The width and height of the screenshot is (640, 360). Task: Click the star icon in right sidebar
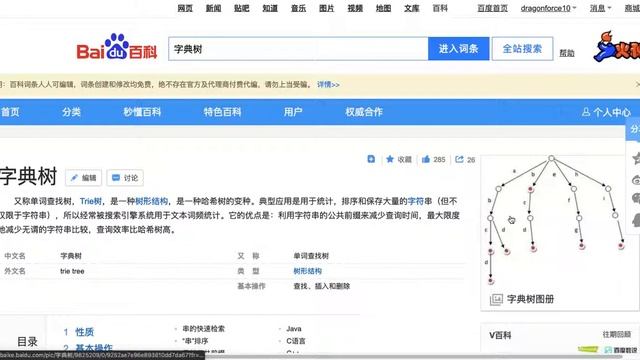(x=636, y=158)
